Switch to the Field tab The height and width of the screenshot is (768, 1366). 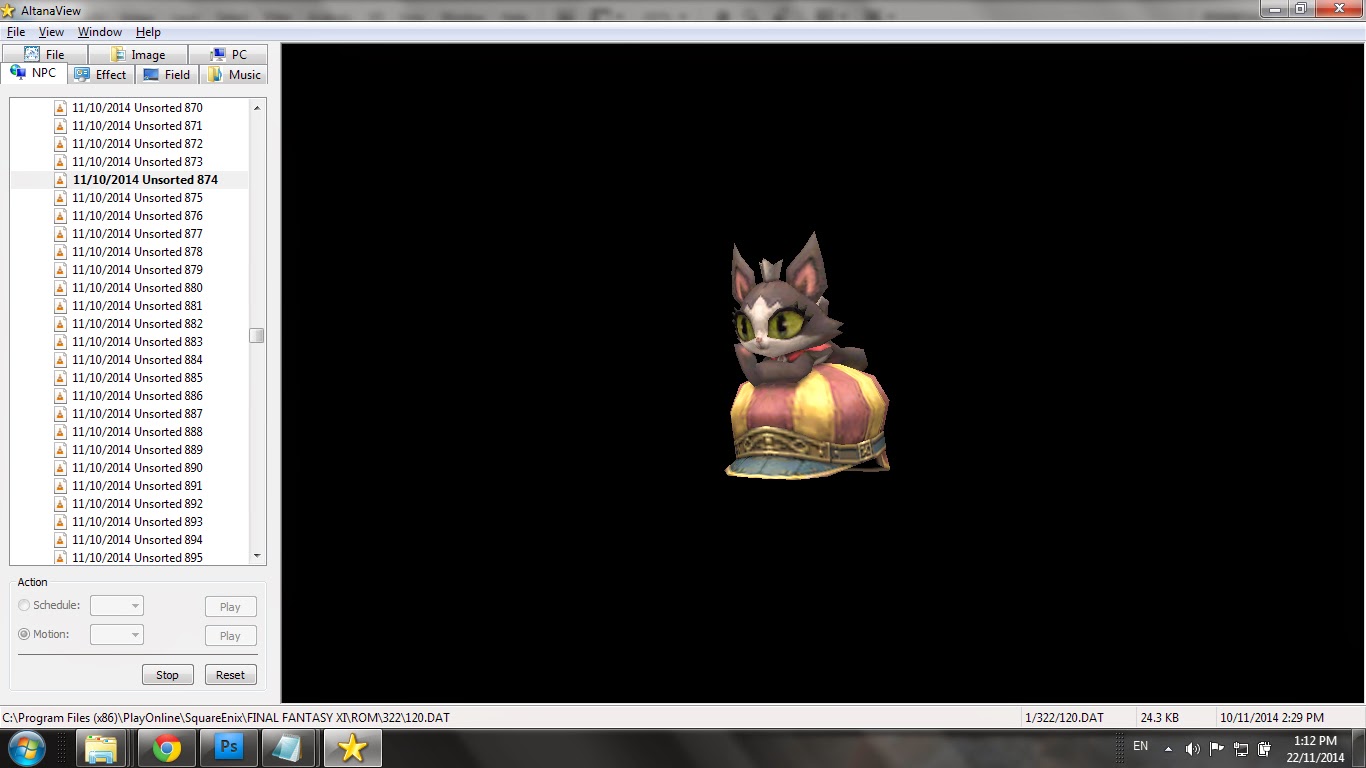(x=166, y=75)
